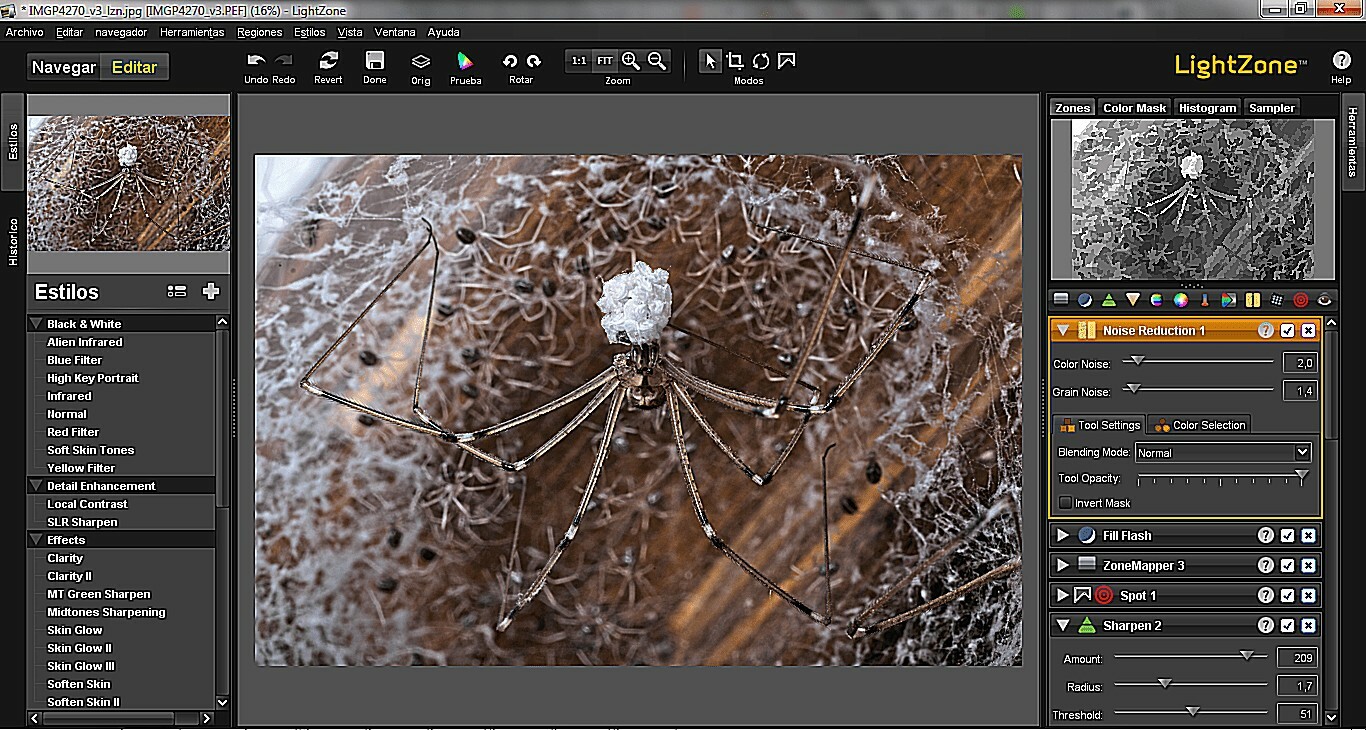Click the Sharpen 2 Amount slider handle
The height and width of the screenshot is (730, 1366).
1246,656
